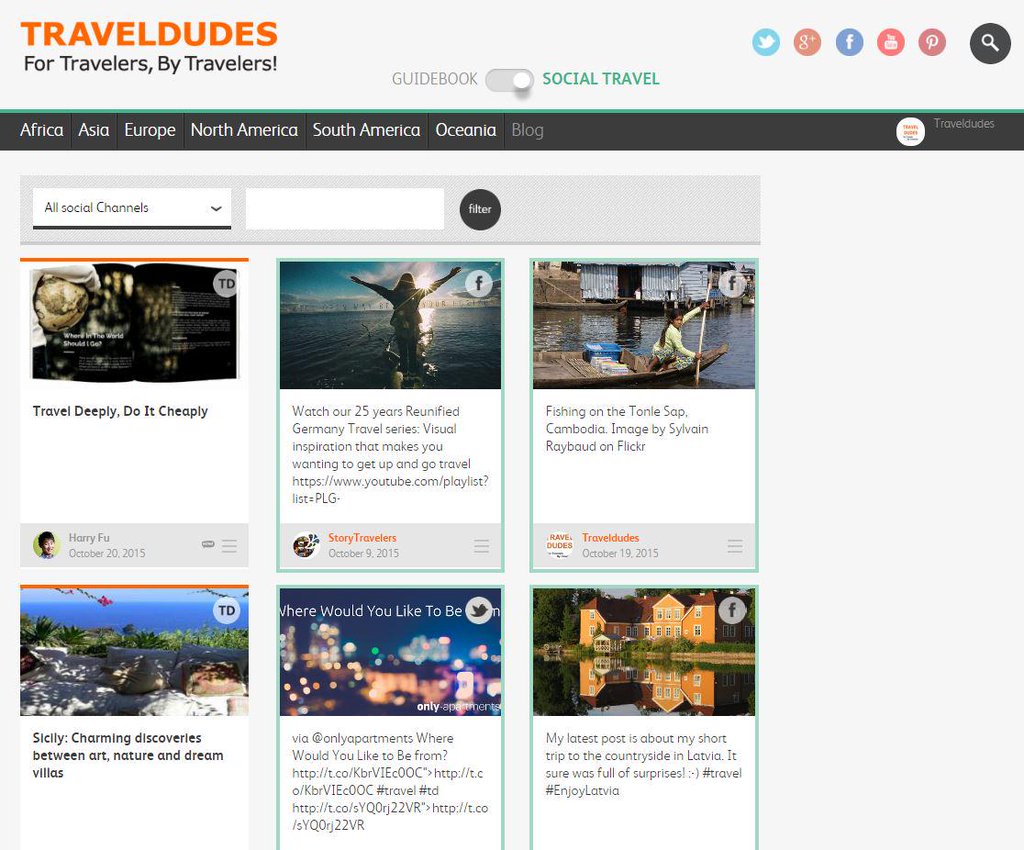Click the TRAVELDUDES logo
This screenshot has width=1024, height=850.
point(149,34)
